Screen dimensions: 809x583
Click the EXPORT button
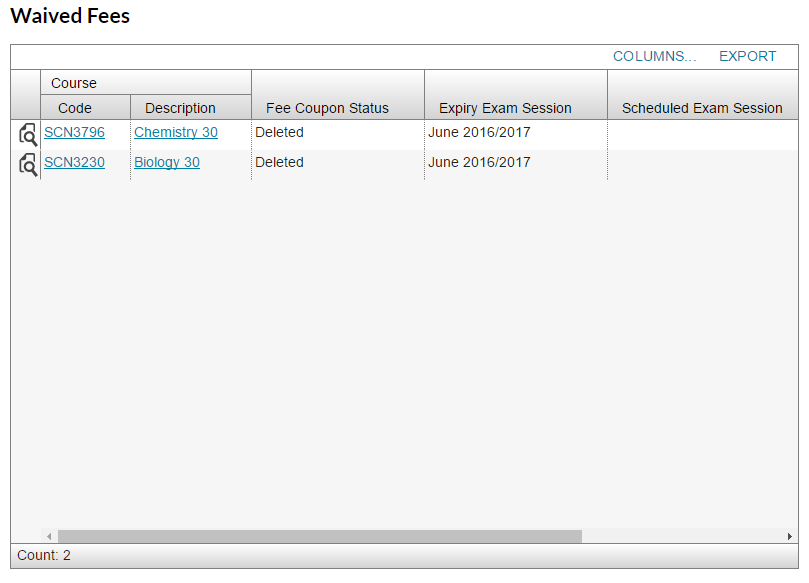[x=747, y=56]
